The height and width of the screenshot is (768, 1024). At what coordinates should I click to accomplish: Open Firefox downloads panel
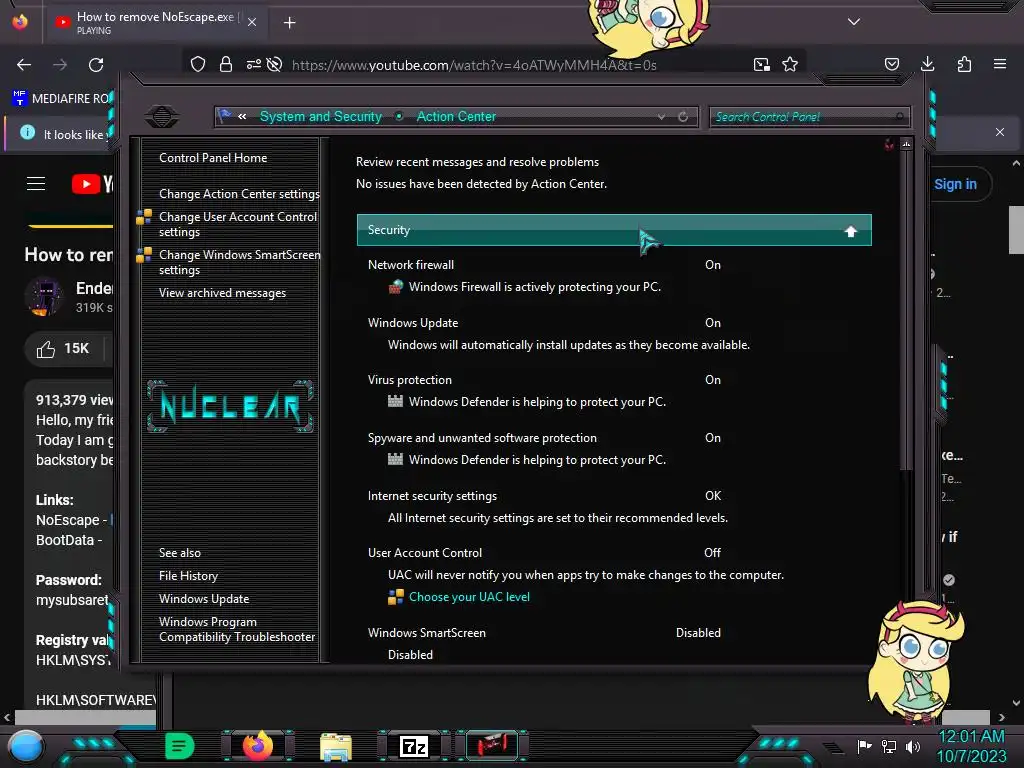click(x=927, y=64)
